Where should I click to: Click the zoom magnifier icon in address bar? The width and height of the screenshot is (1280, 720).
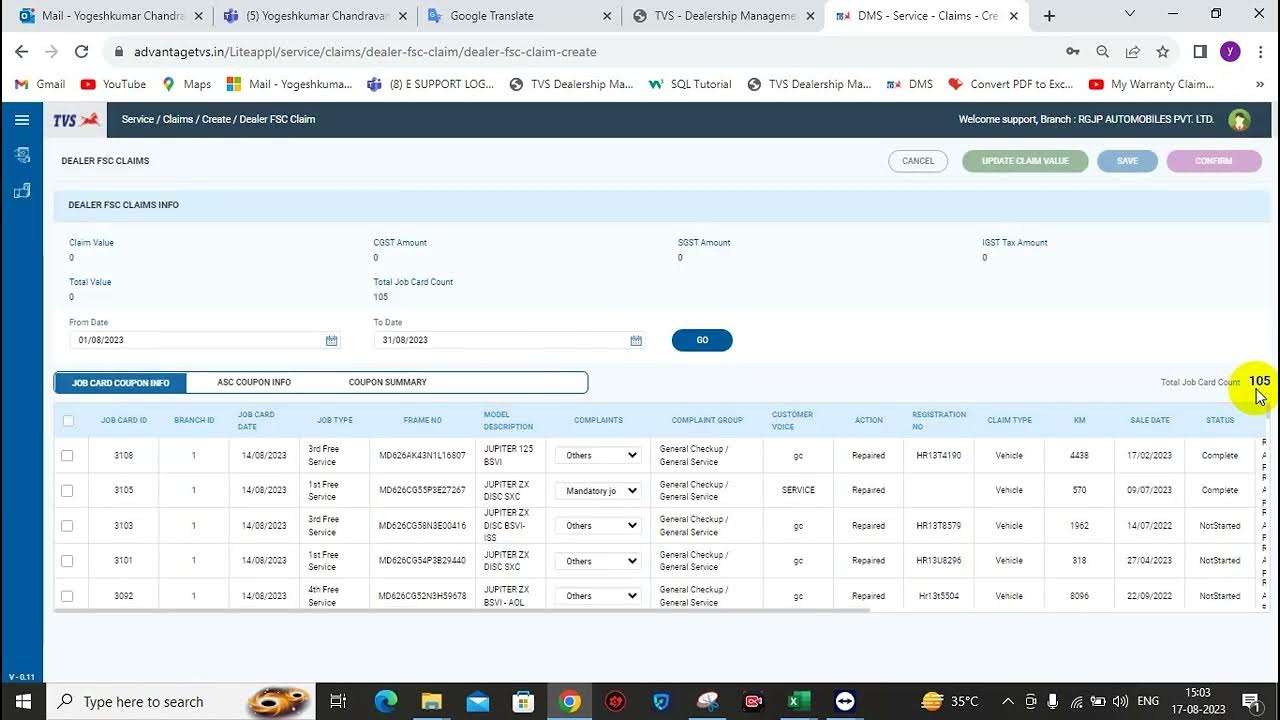1102,52
